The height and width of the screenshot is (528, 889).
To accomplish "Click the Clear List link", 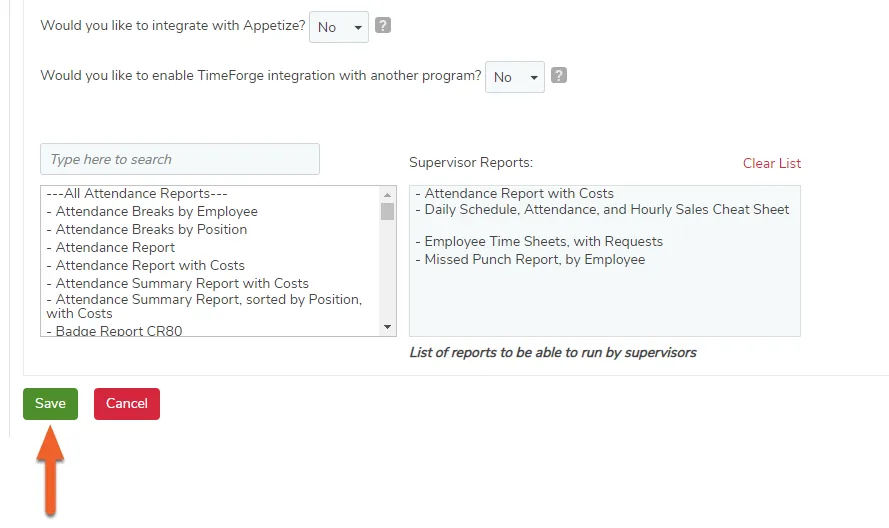I will pos(772,163).
